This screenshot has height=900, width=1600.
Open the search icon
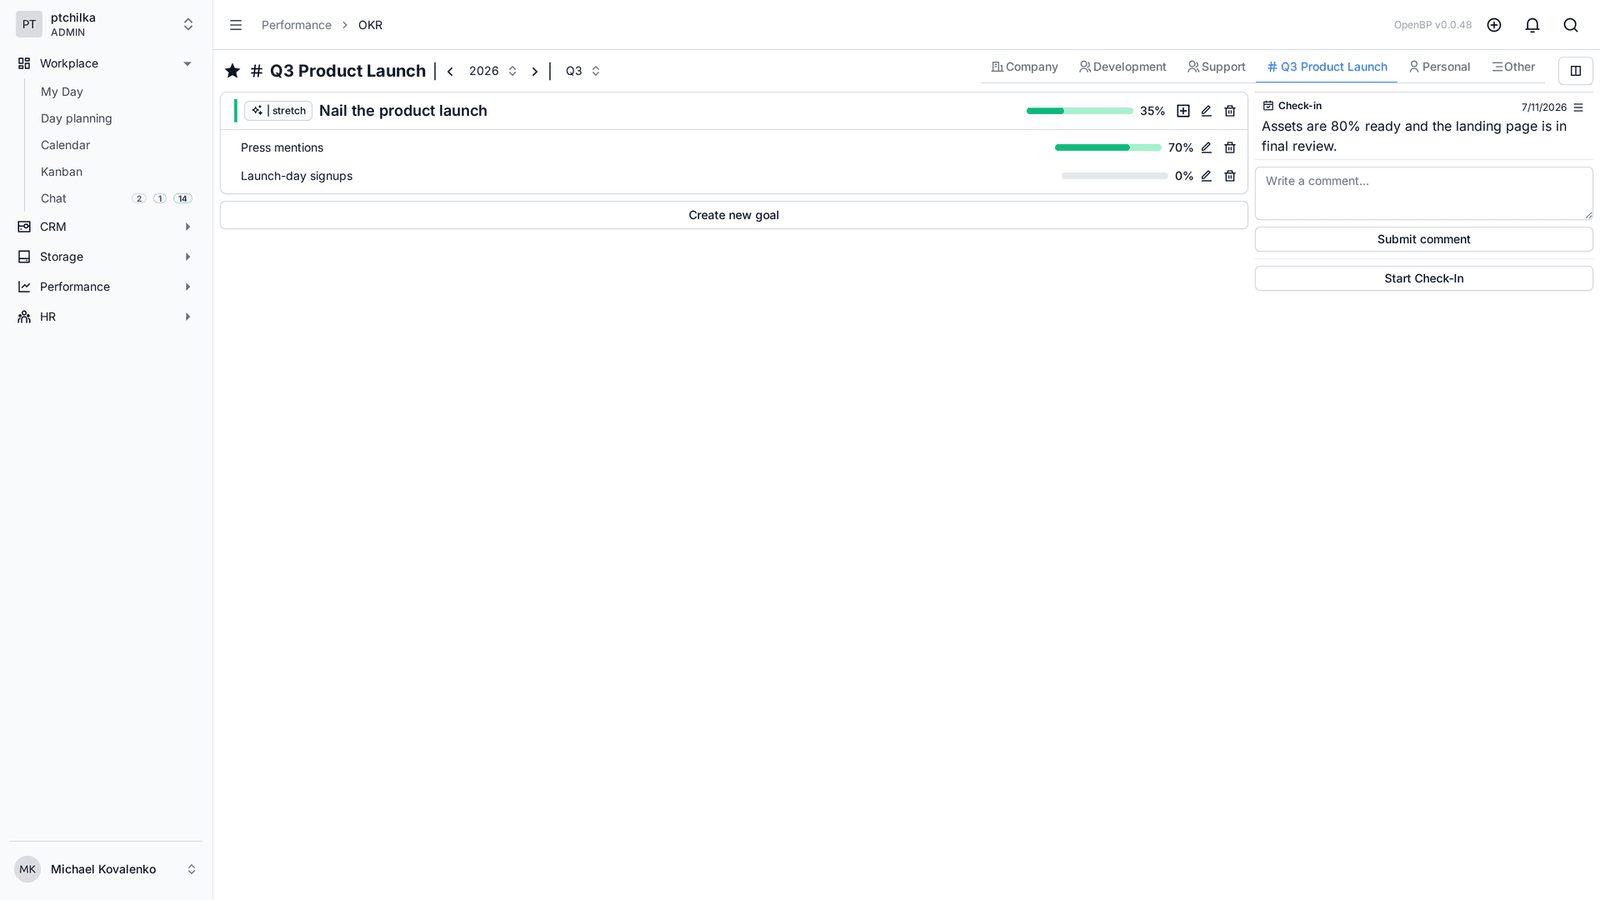click(x=1570, y=25)
